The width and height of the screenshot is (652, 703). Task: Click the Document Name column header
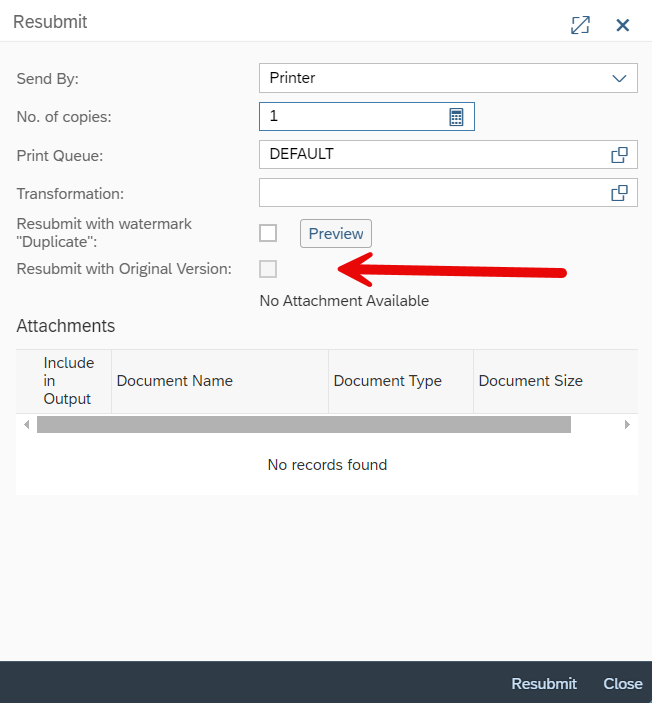220,381
